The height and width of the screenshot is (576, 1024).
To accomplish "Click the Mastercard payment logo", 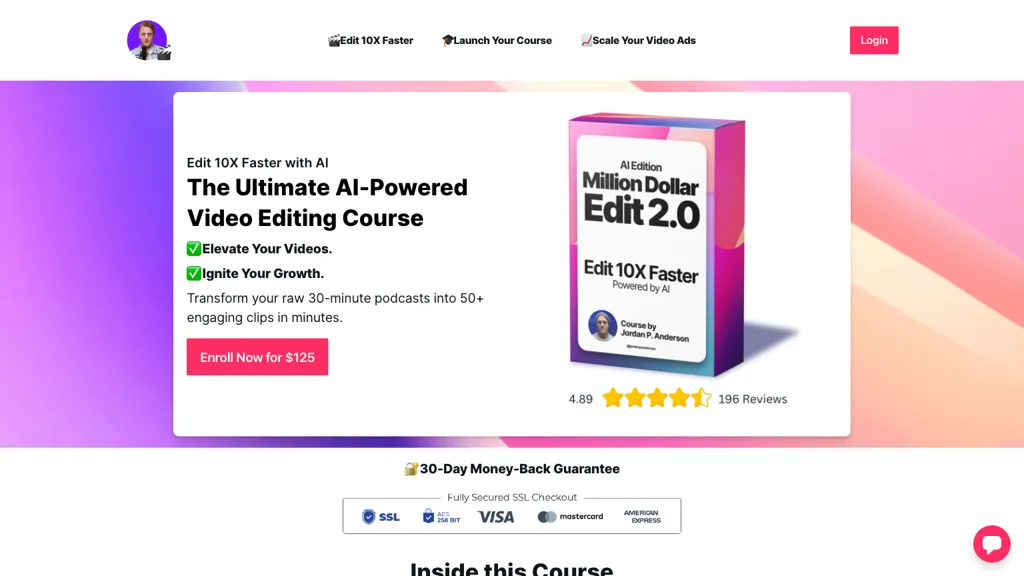I will coord(570,517).
